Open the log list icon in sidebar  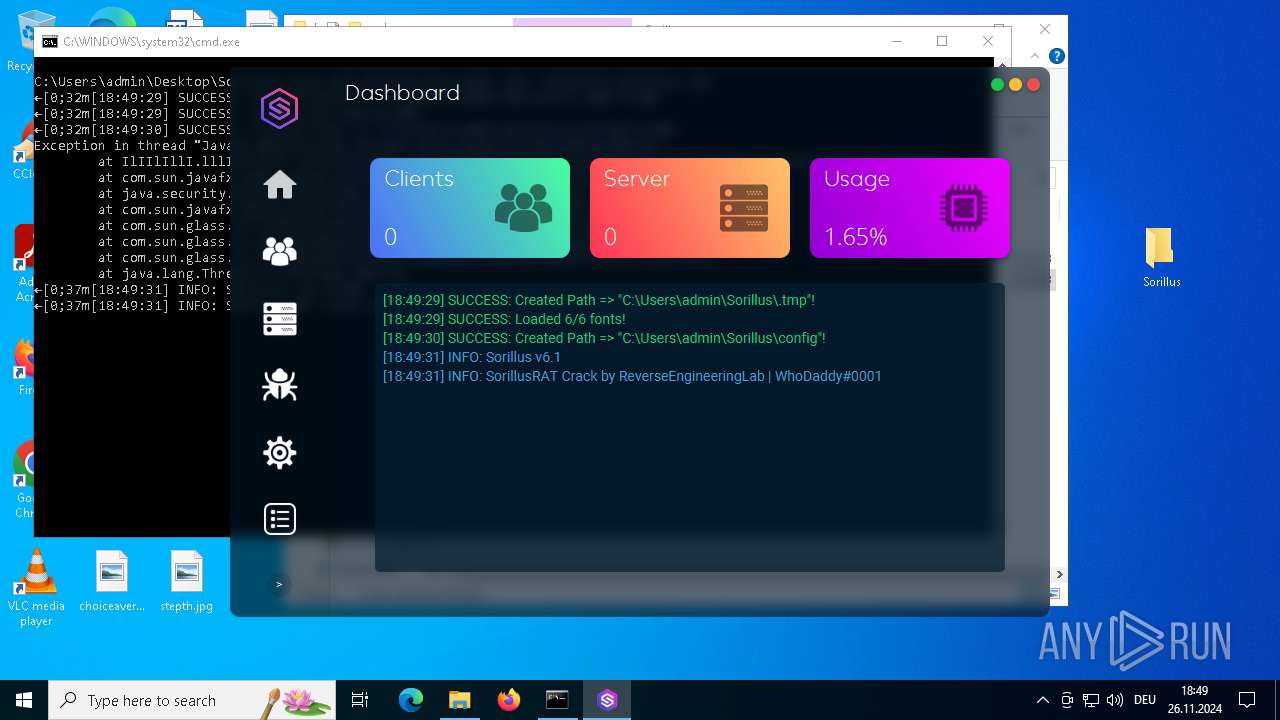click(280, 519)
